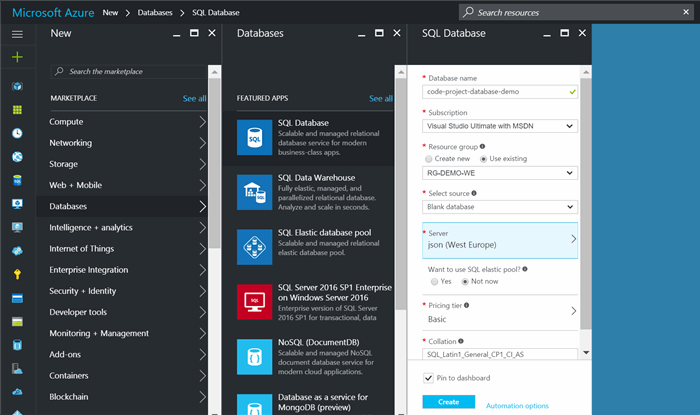Open the SQL databases sidebar icon
The width and height of the screenshot is (700, 415).
point(17,180)
